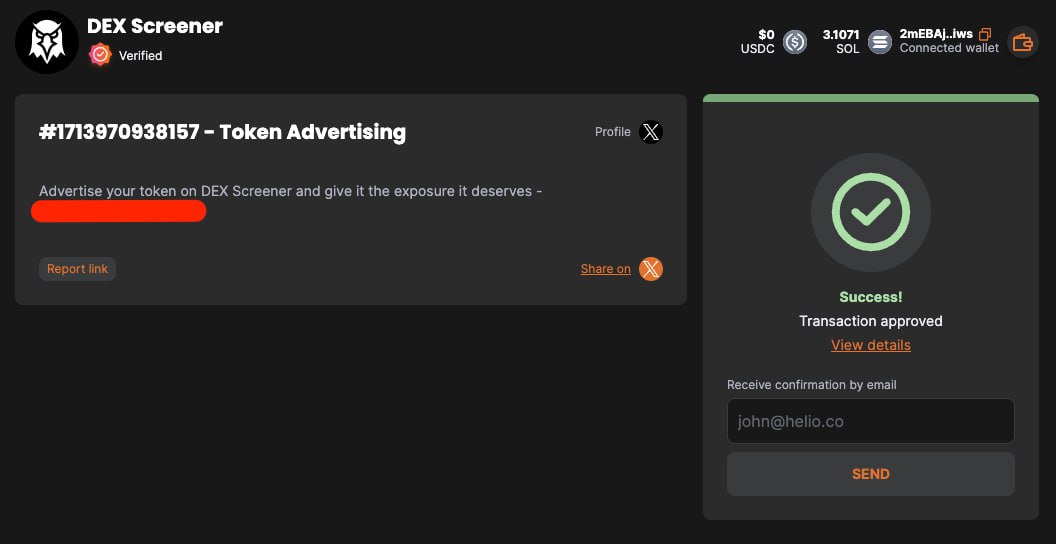The height and width of the screenshot is (544, 1056).
Task: Click the orange X share icon
Action: (651, 269)
